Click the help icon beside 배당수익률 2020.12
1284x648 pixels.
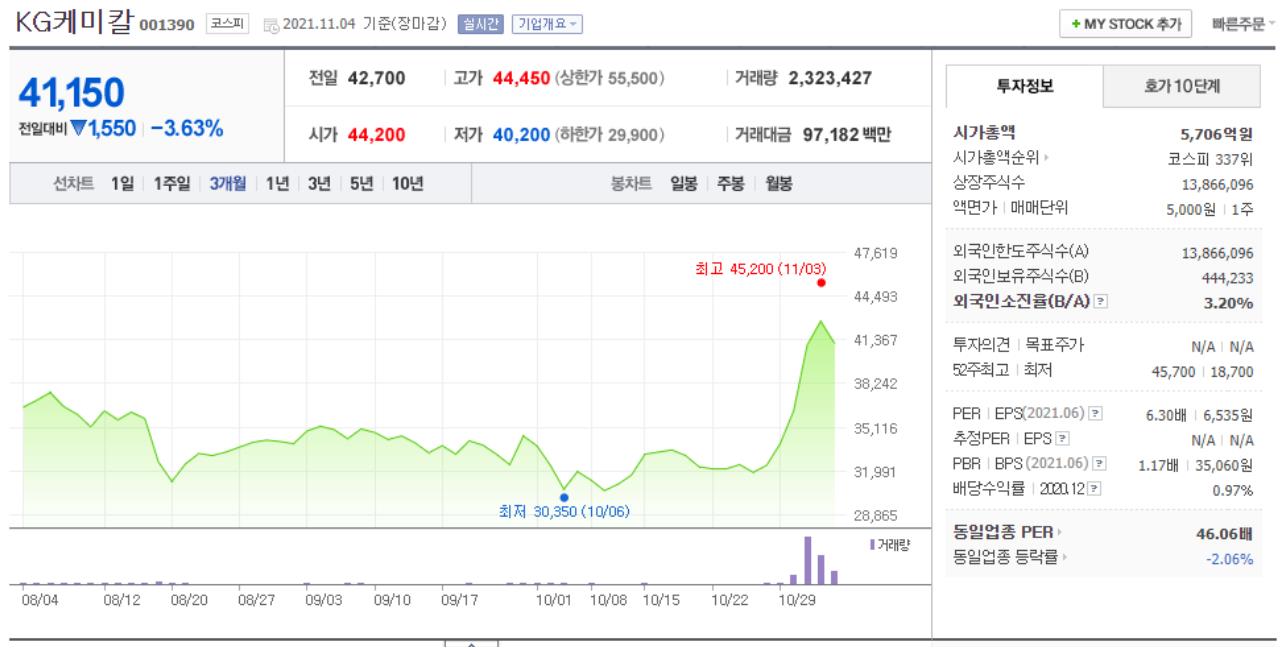[1094, 489]
